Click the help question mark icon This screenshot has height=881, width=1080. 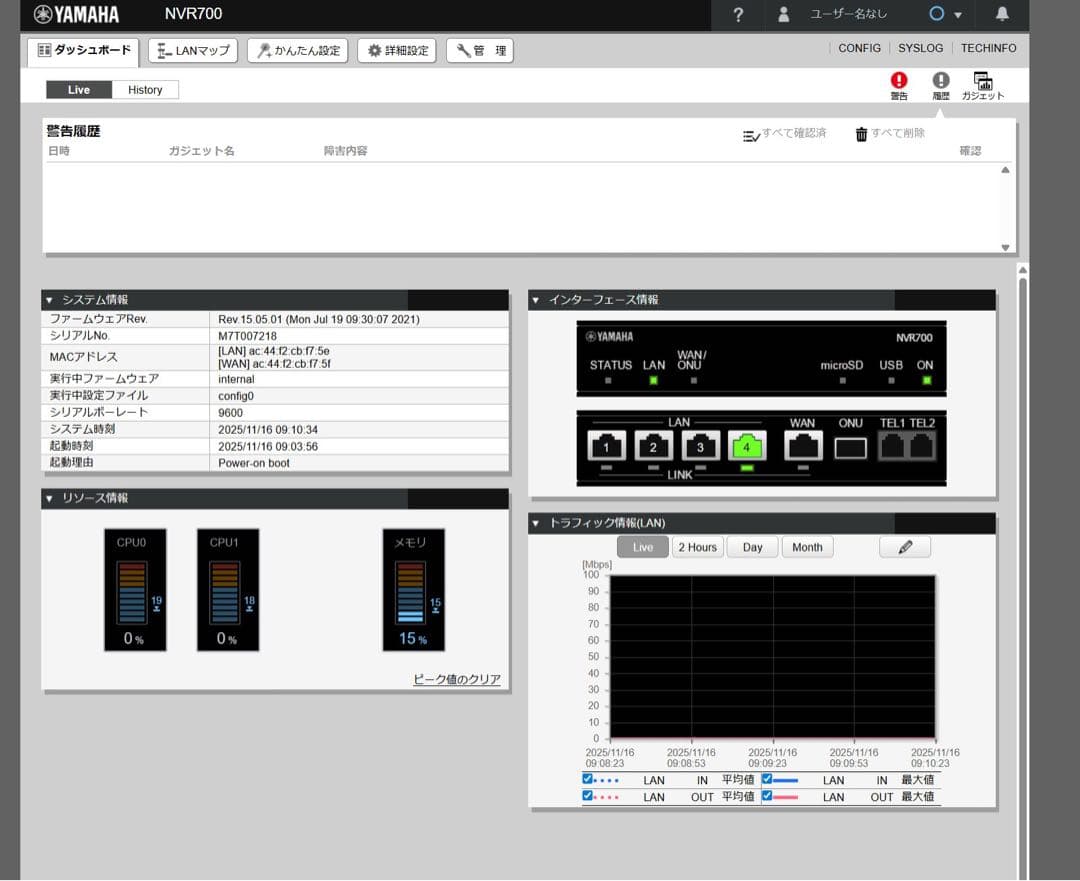click(738, 14)
